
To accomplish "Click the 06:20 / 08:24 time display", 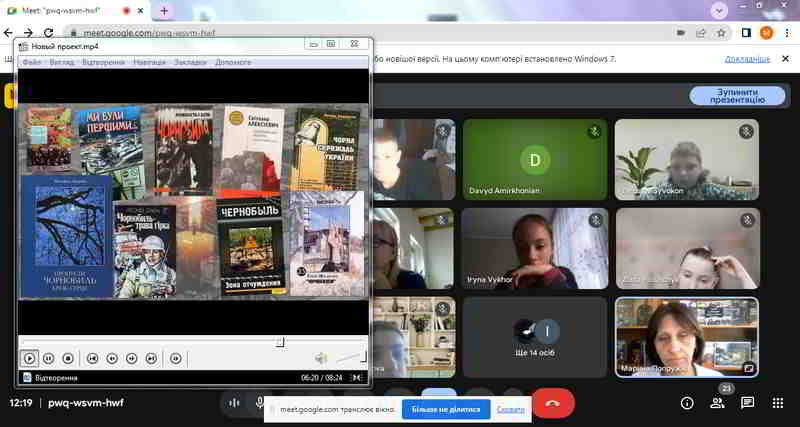I will pos(321,378).
